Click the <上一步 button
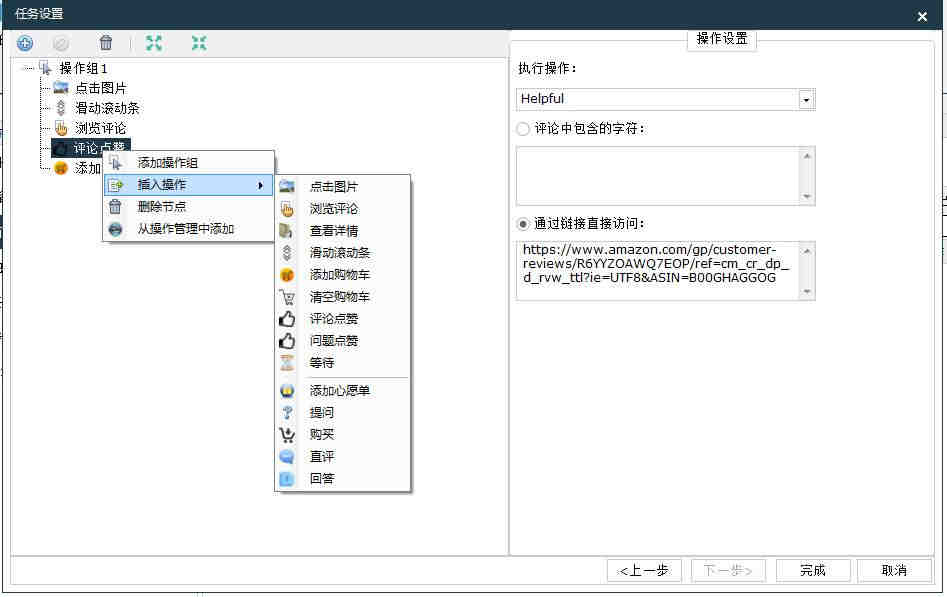The height and width of the screenshot is (597, 947). tap(644, 570)
